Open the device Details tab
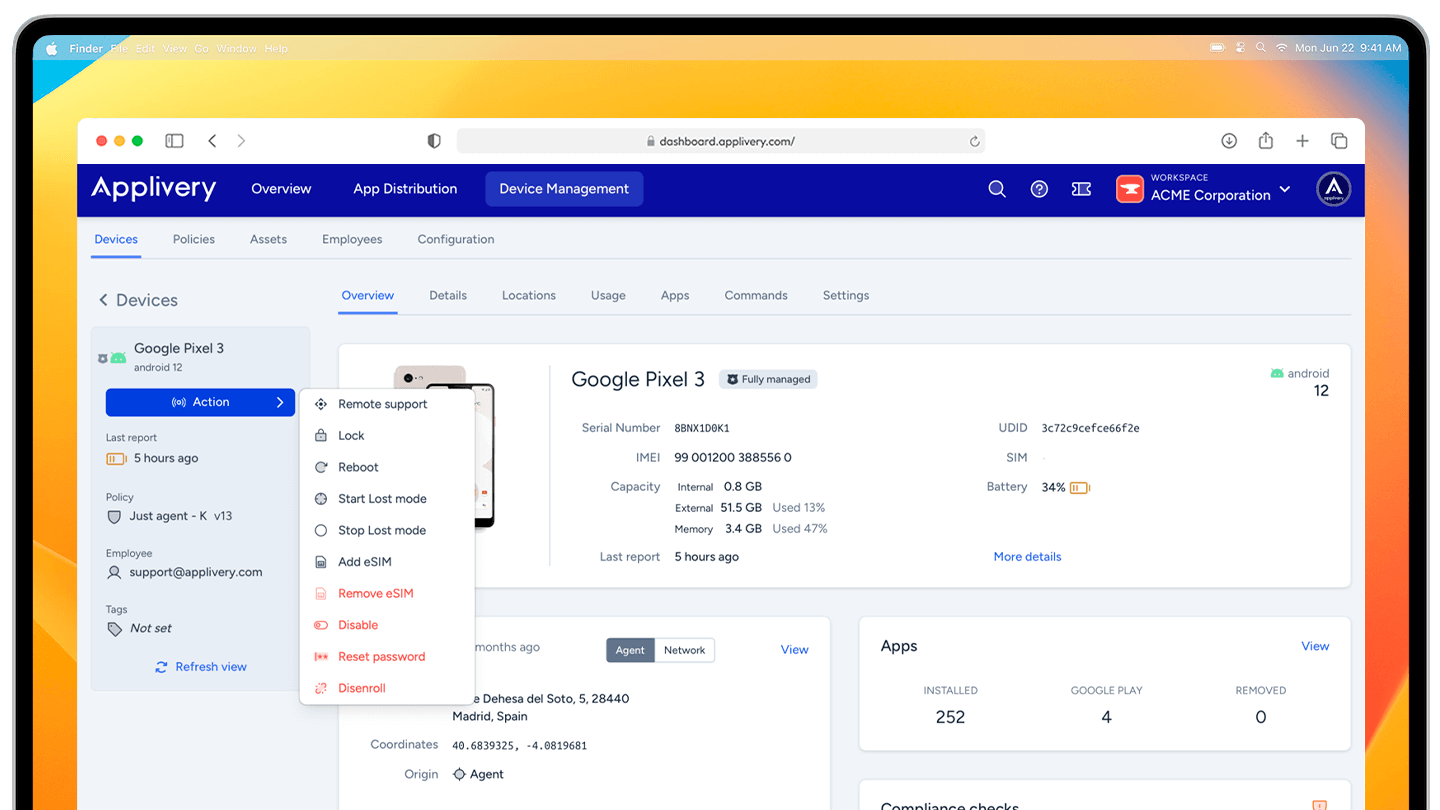Viewport: 1440px width, 810px height. click(448, 296)
